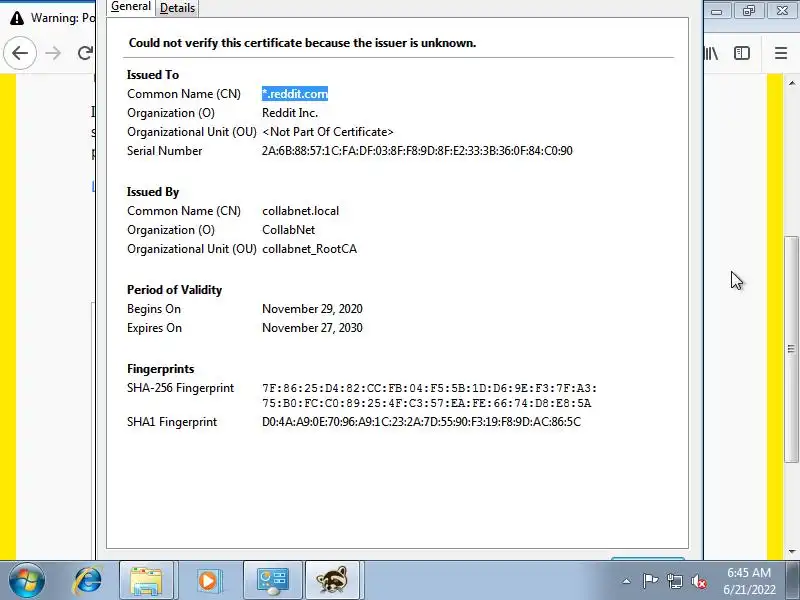Launch Internet Explorer from taskbar
This screenshot has height=600, width=800.
click(x=87, y=581)
